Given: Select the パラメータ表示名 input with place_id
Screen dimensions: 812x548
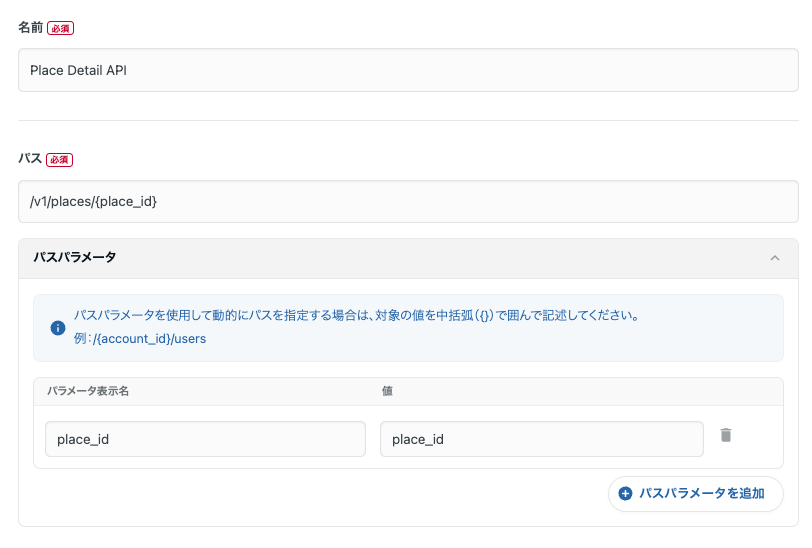Looking at the screenshot, I should (x=205, y=439).
